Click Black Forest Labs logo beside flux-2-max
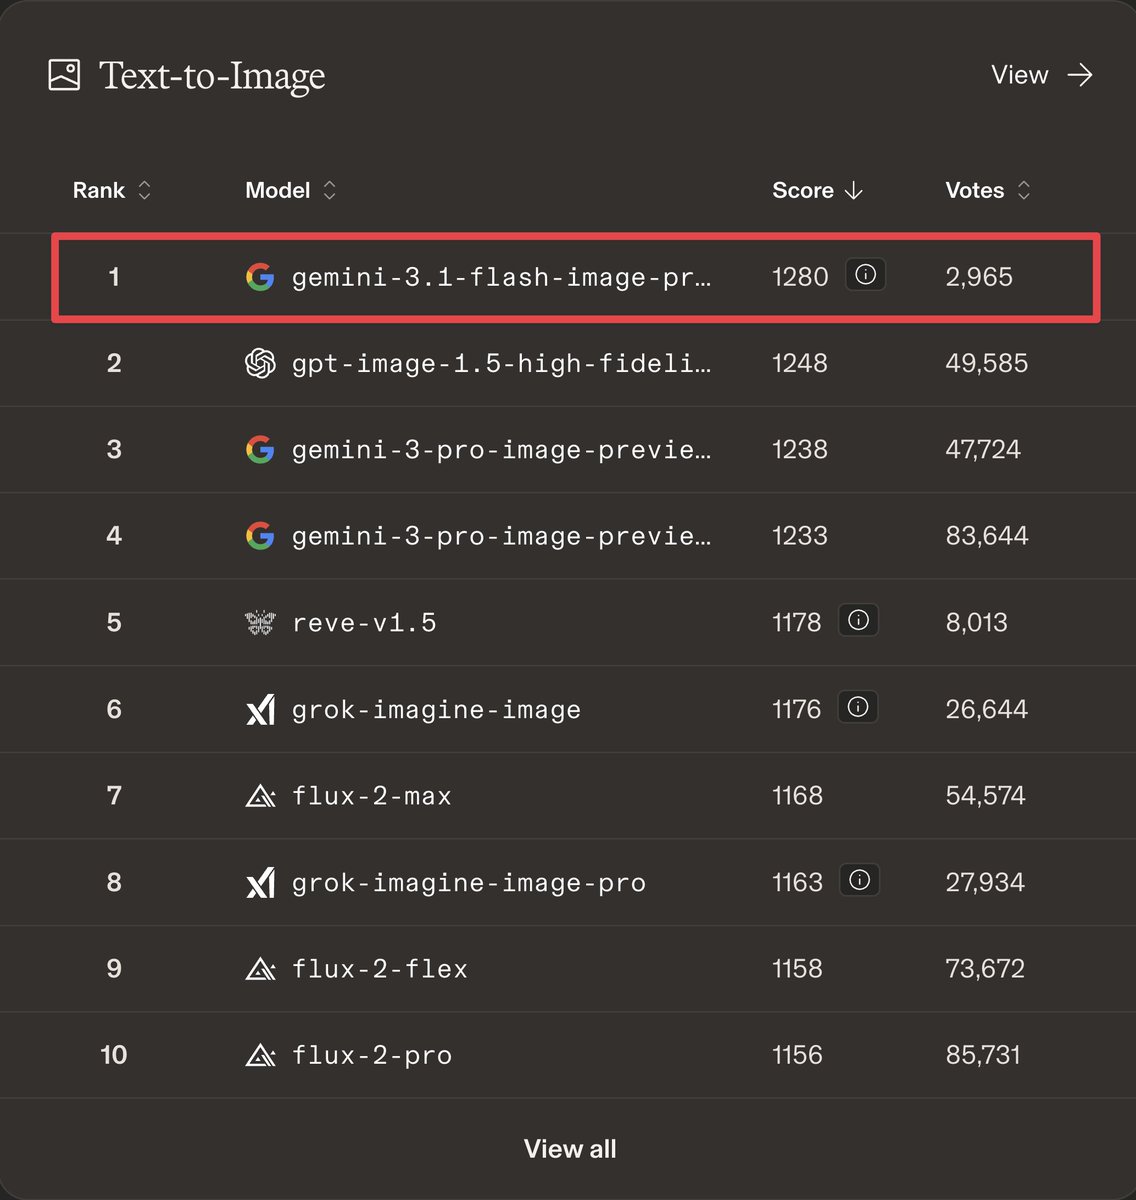 pos(260,796)
